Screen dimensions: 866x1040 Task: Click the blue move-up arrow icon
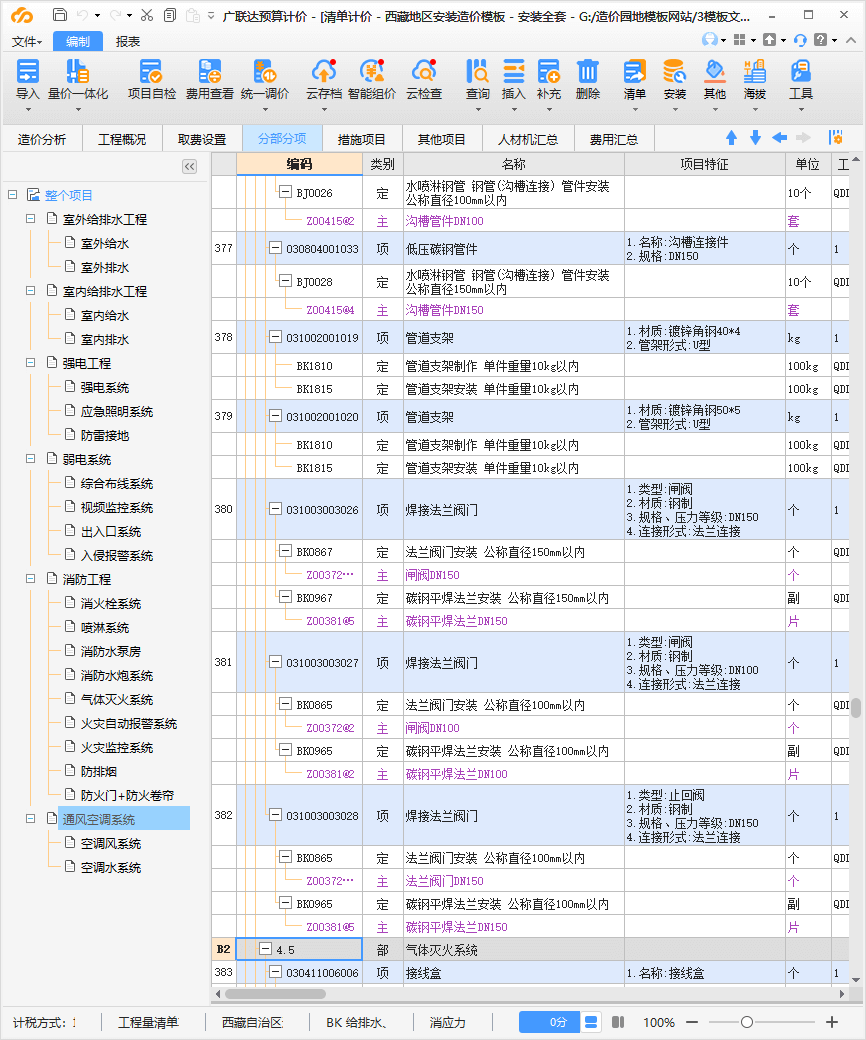(x=731, y=138)
